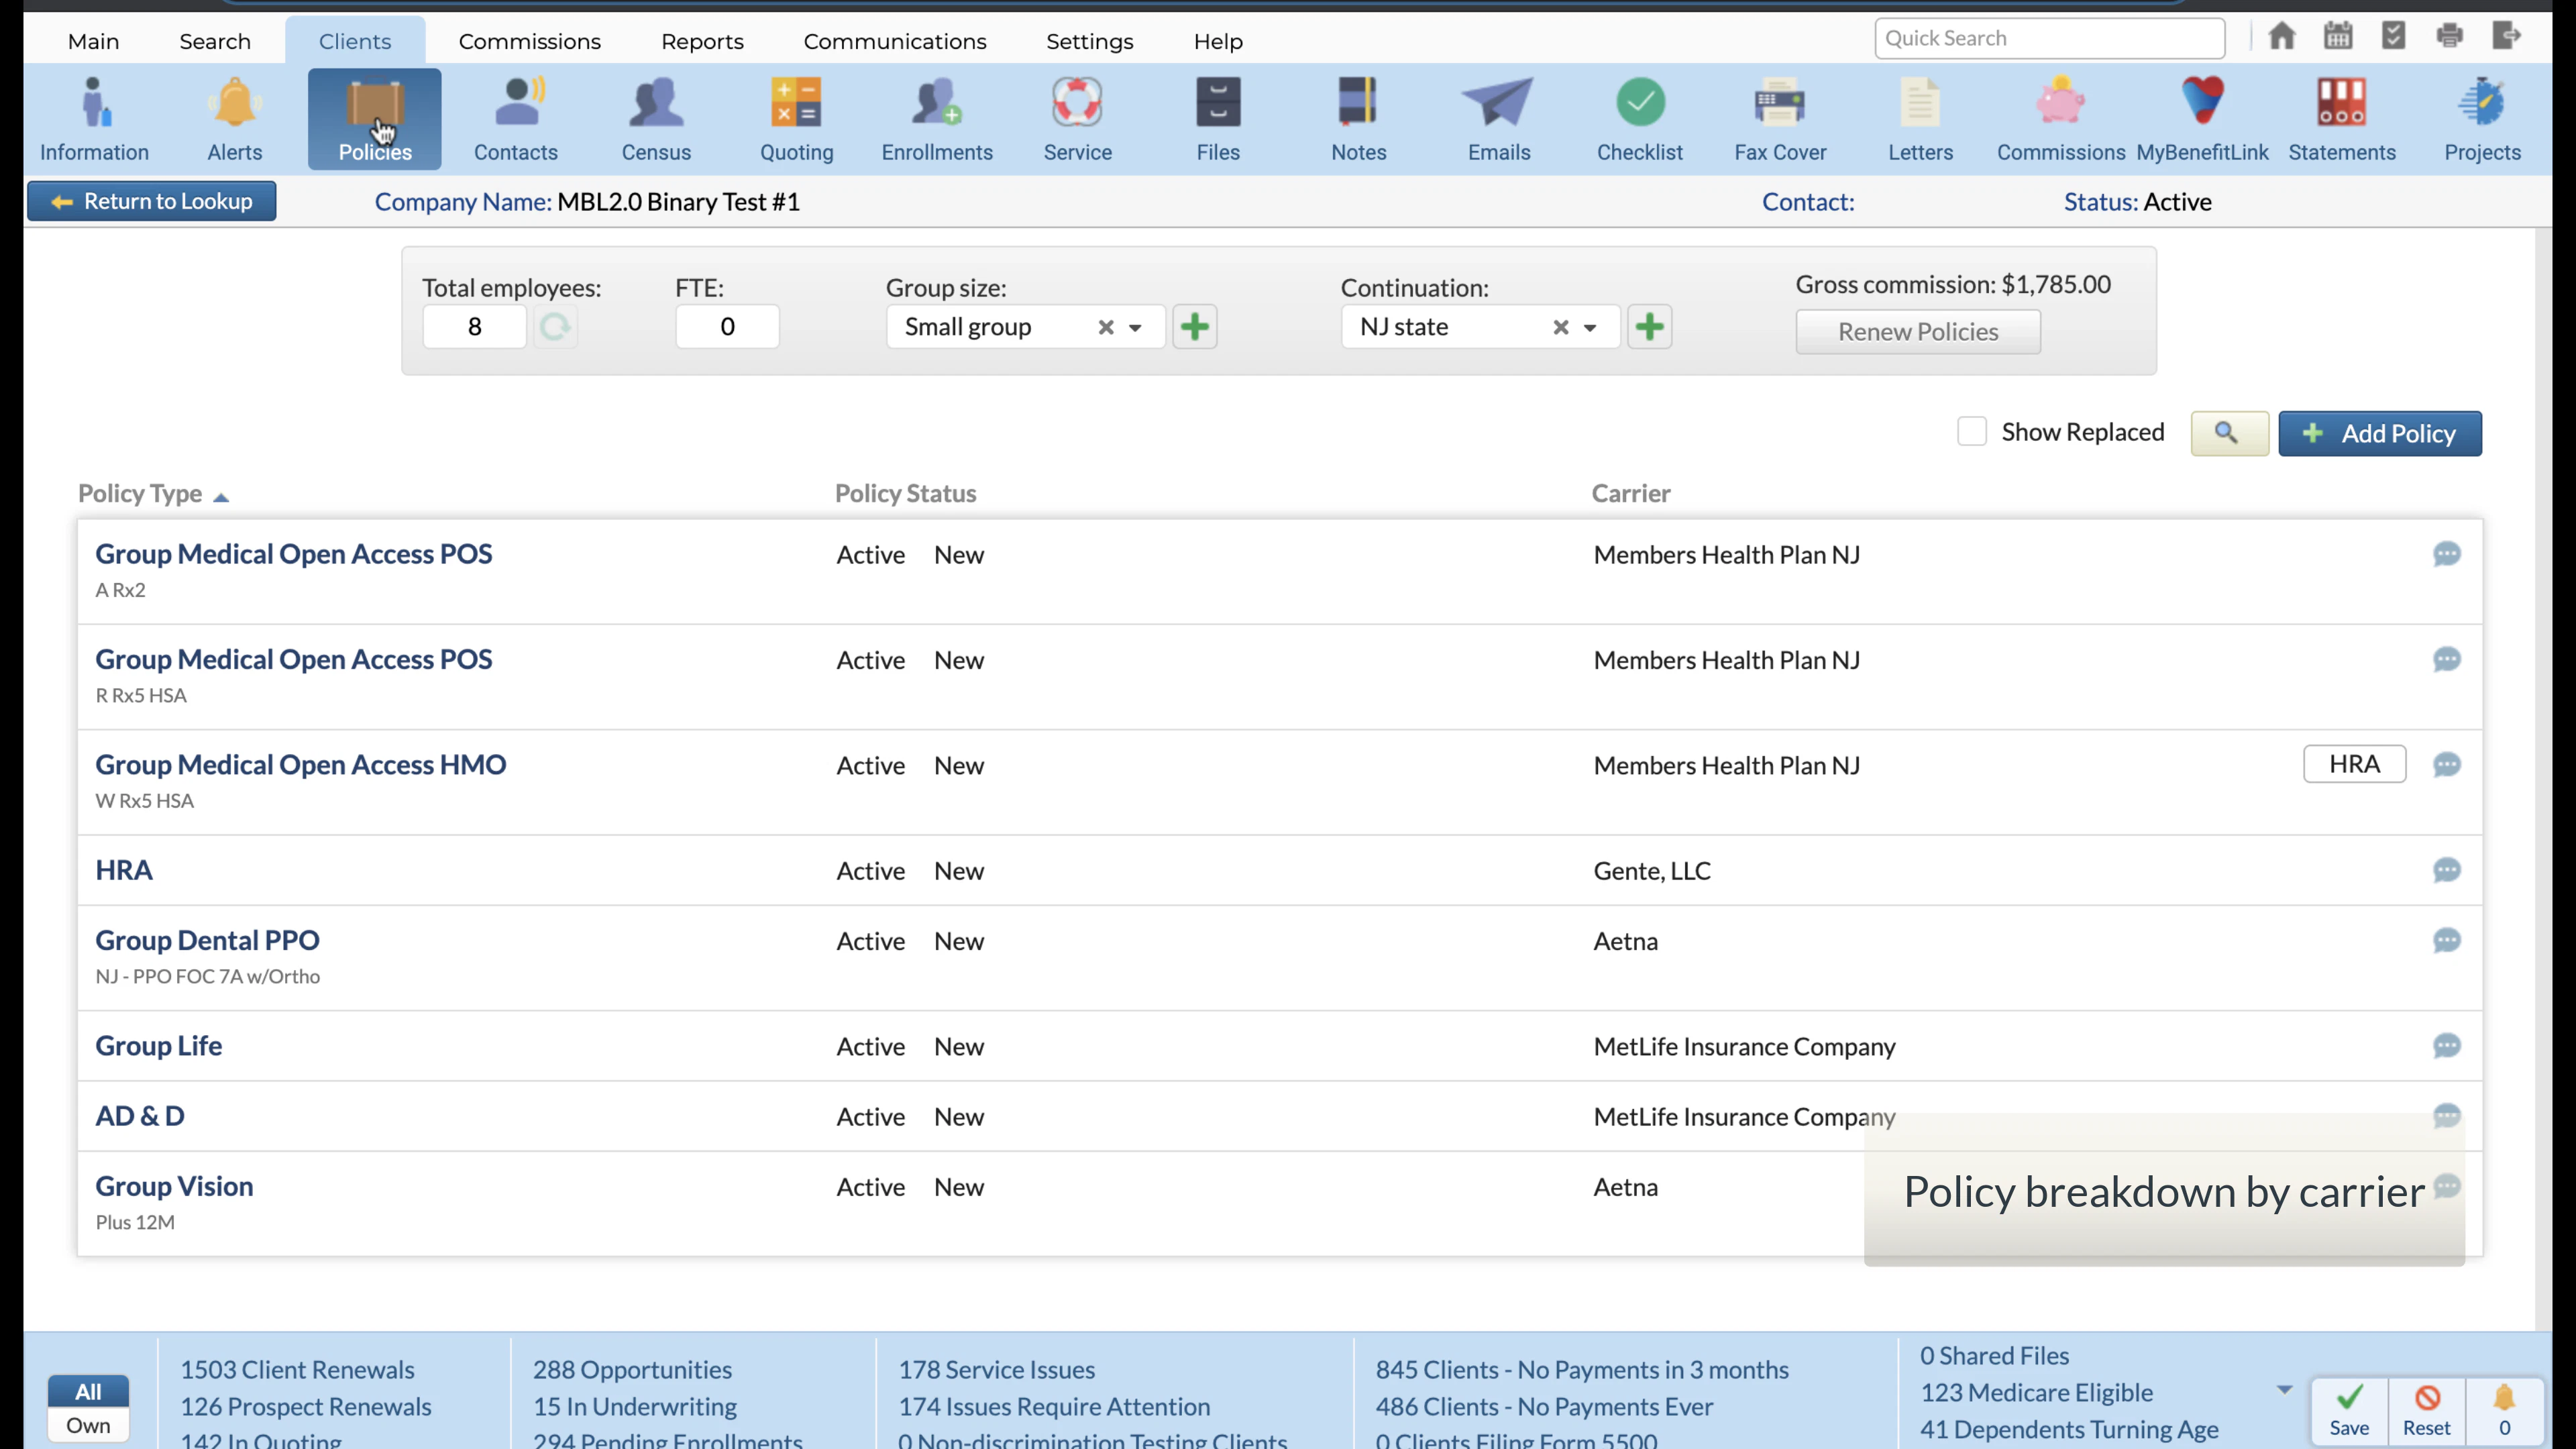Image resolution: width=2576 pixels, height=1449 pixels.
Task: Click the print icon near Quick Search
Action: 2450,35
